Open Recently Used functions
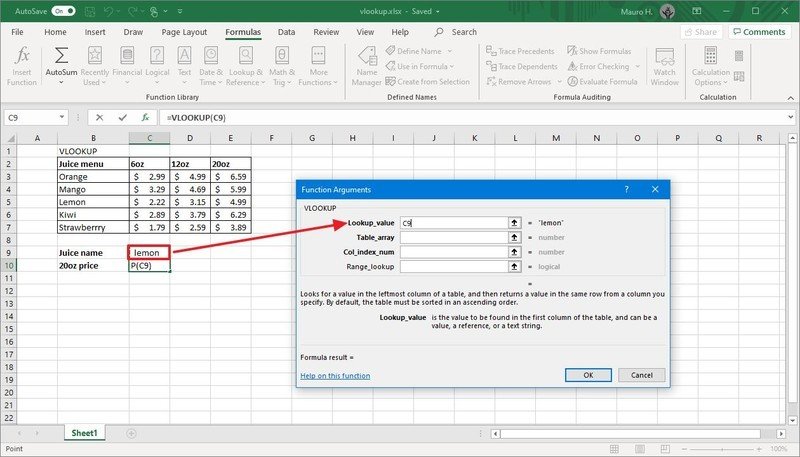800x457 pixels. pyautogui.click(x=94, y=66)
